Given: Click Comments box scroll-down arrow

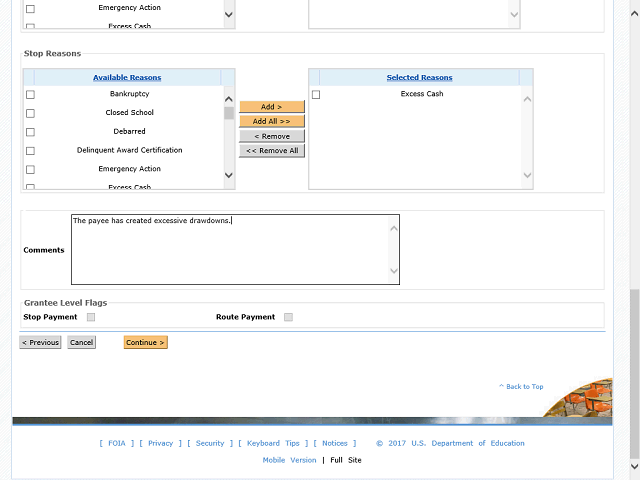Looking at the screenshot, I should 394,271.
